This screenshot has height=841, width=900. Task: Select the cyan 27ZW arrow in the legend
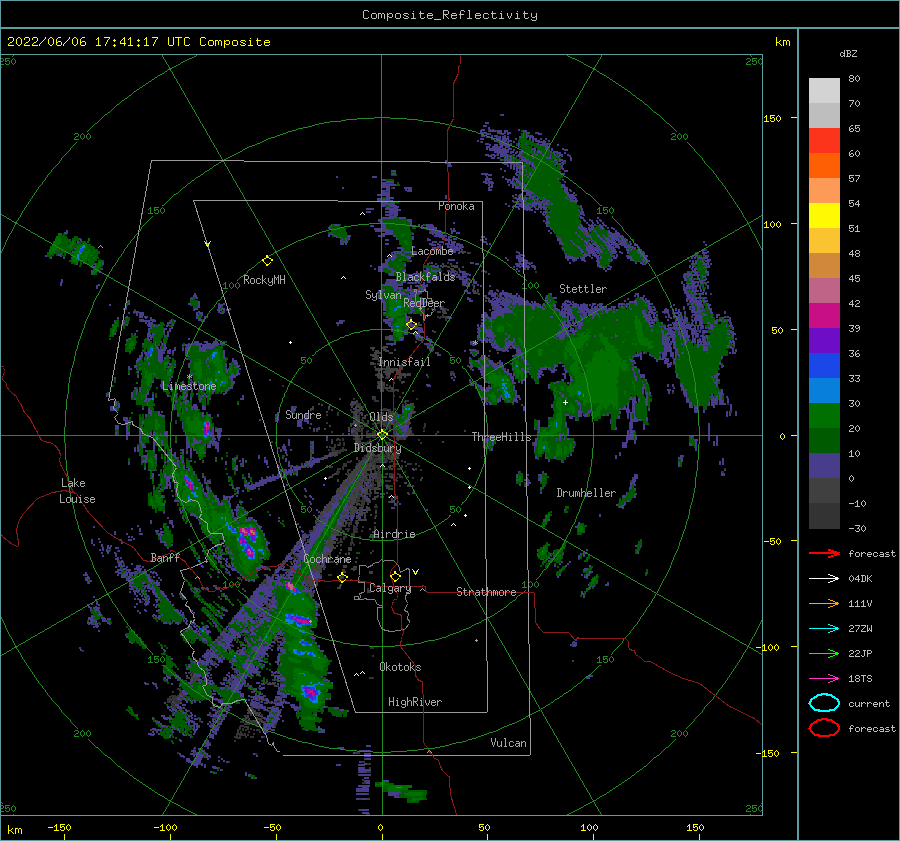824,629
